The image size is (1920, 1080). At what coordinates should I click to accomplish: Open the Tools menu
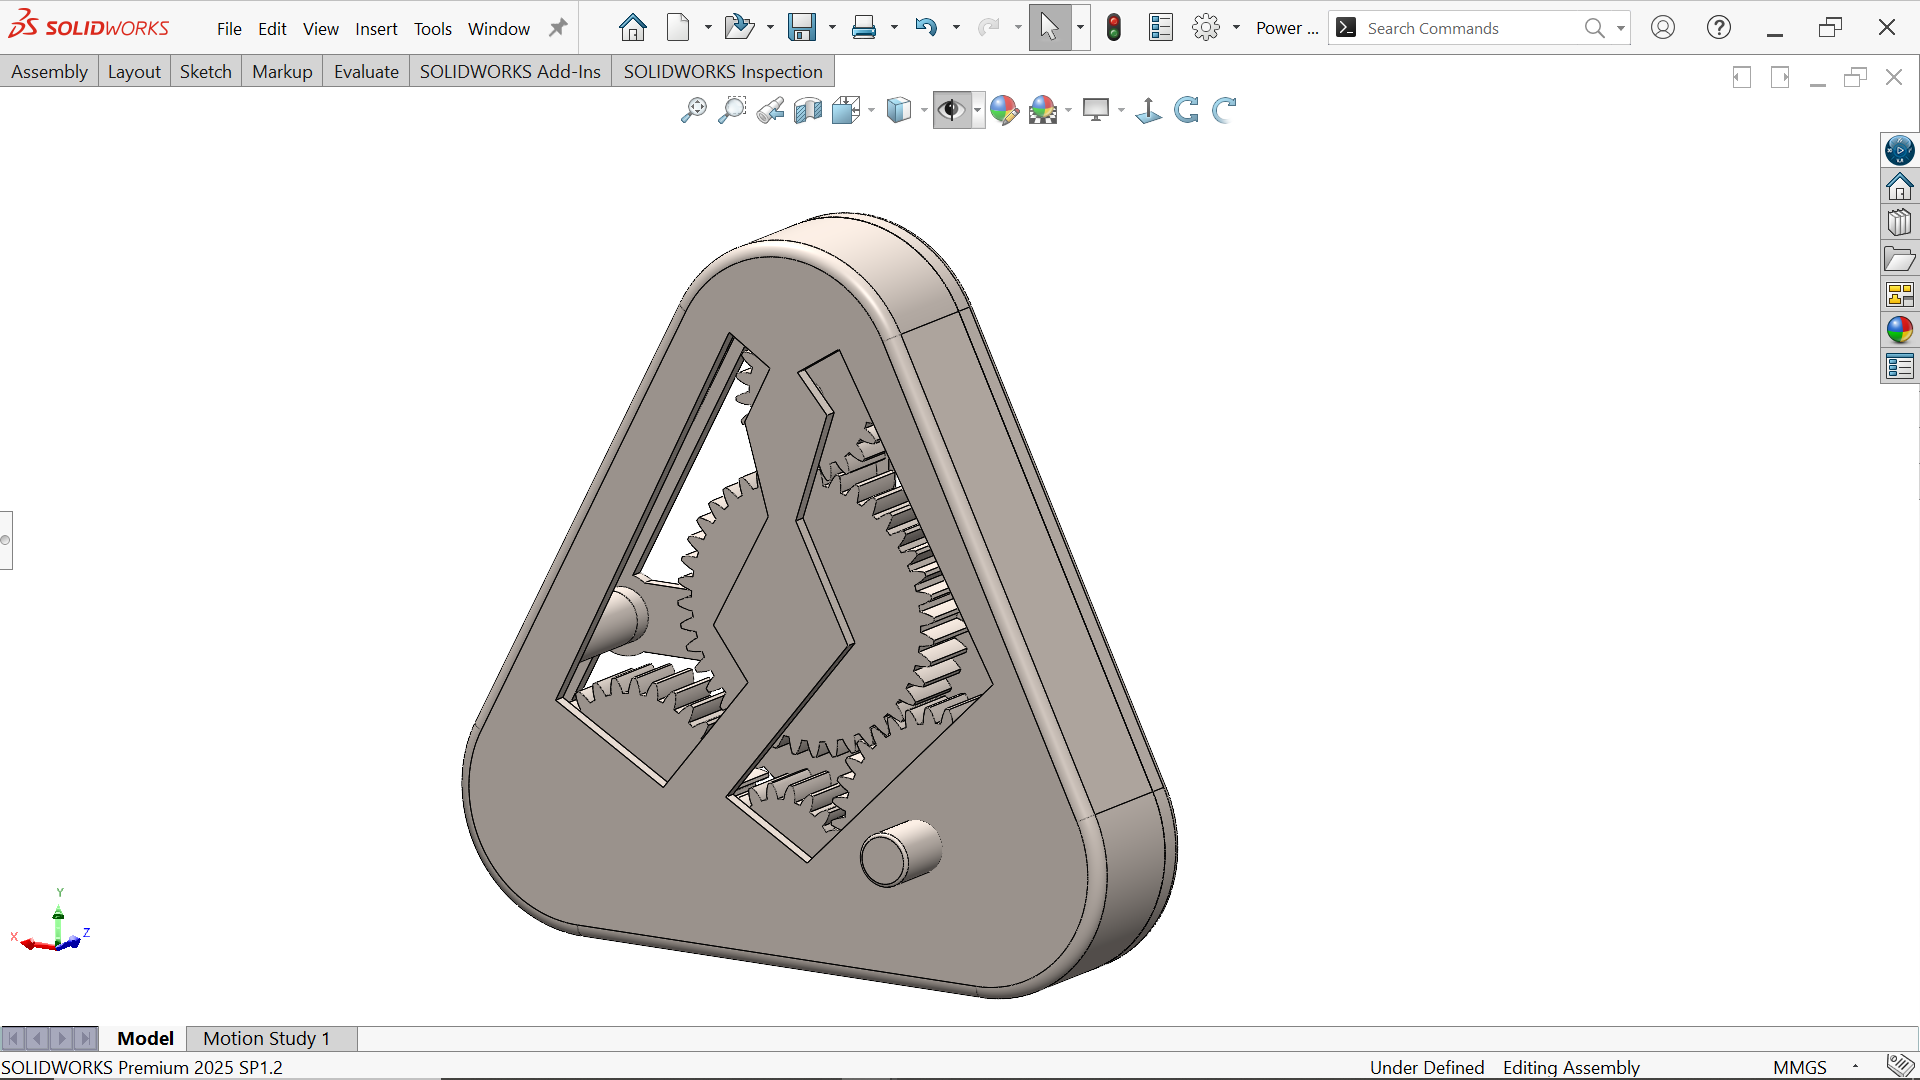[433, 29]
